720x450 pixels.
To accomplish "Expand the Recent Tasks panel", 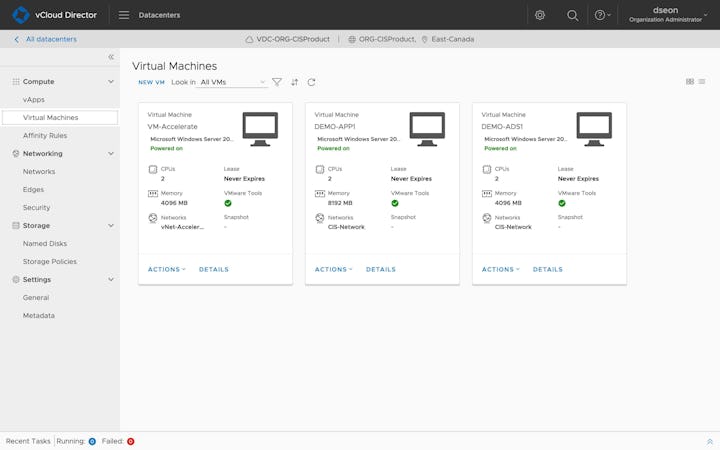I will pyautogui.click(x=709, y=441).
